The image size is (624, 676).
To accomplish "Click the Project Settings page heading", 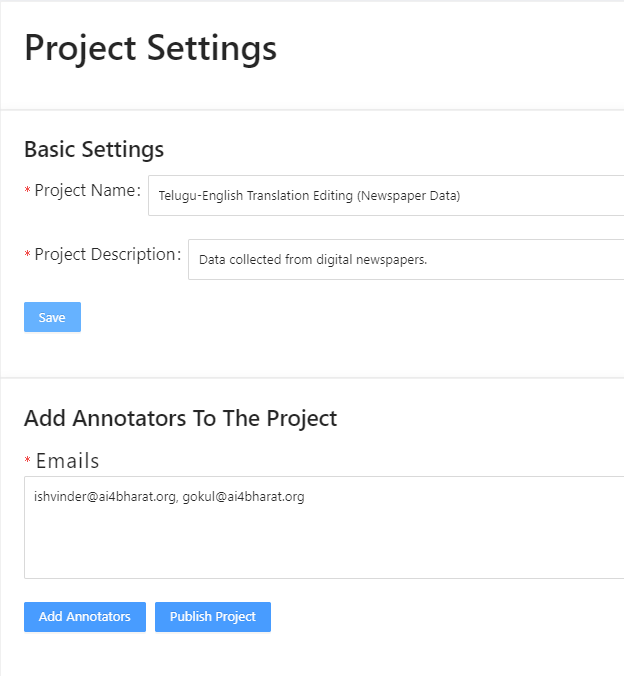I will click(x=150, y=48).
